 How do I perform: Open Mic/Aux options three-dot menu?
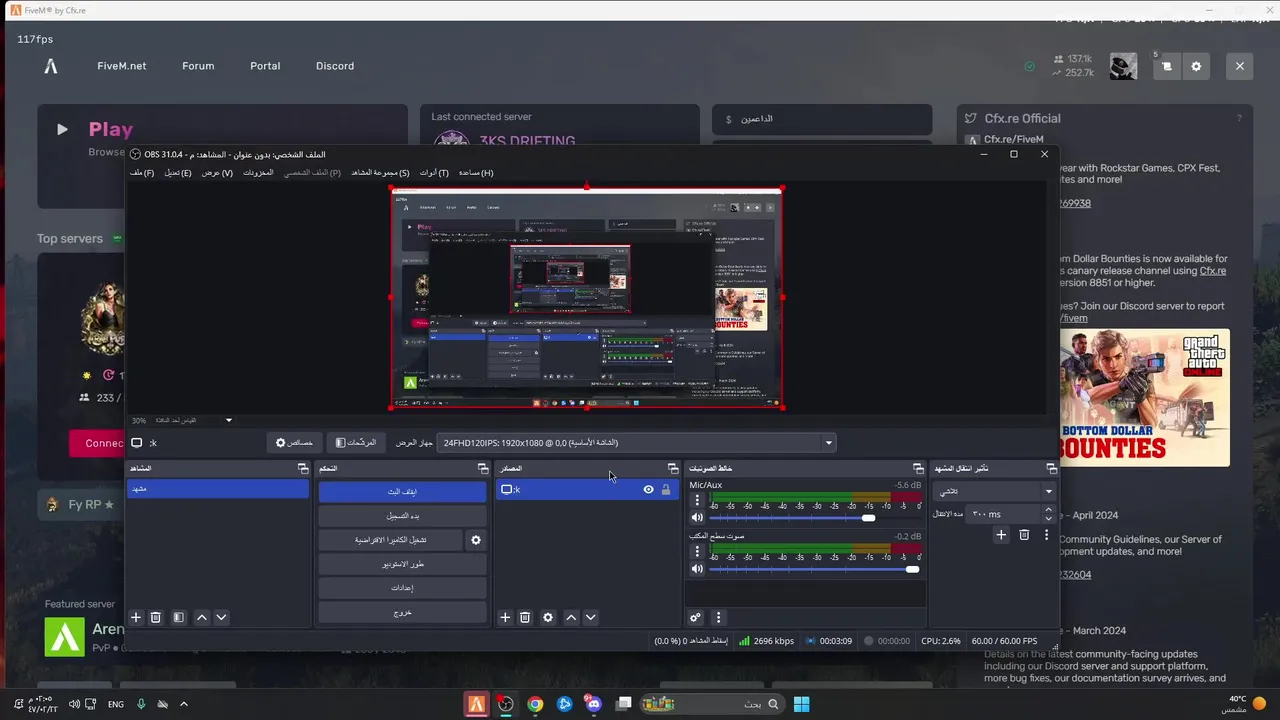click(x=698, y=500)
